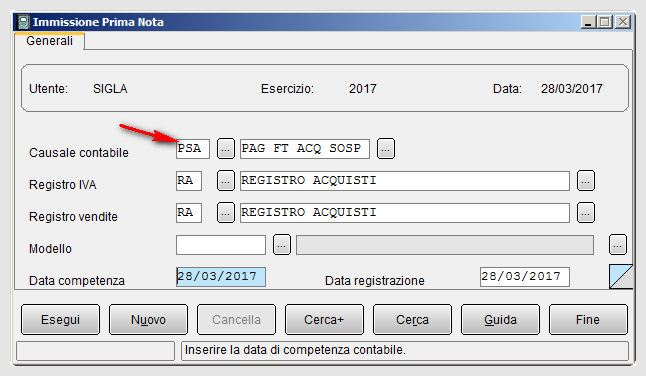Click the Esegui button
Viewport: 646px width, 376px height.
[x=60, y=320]
